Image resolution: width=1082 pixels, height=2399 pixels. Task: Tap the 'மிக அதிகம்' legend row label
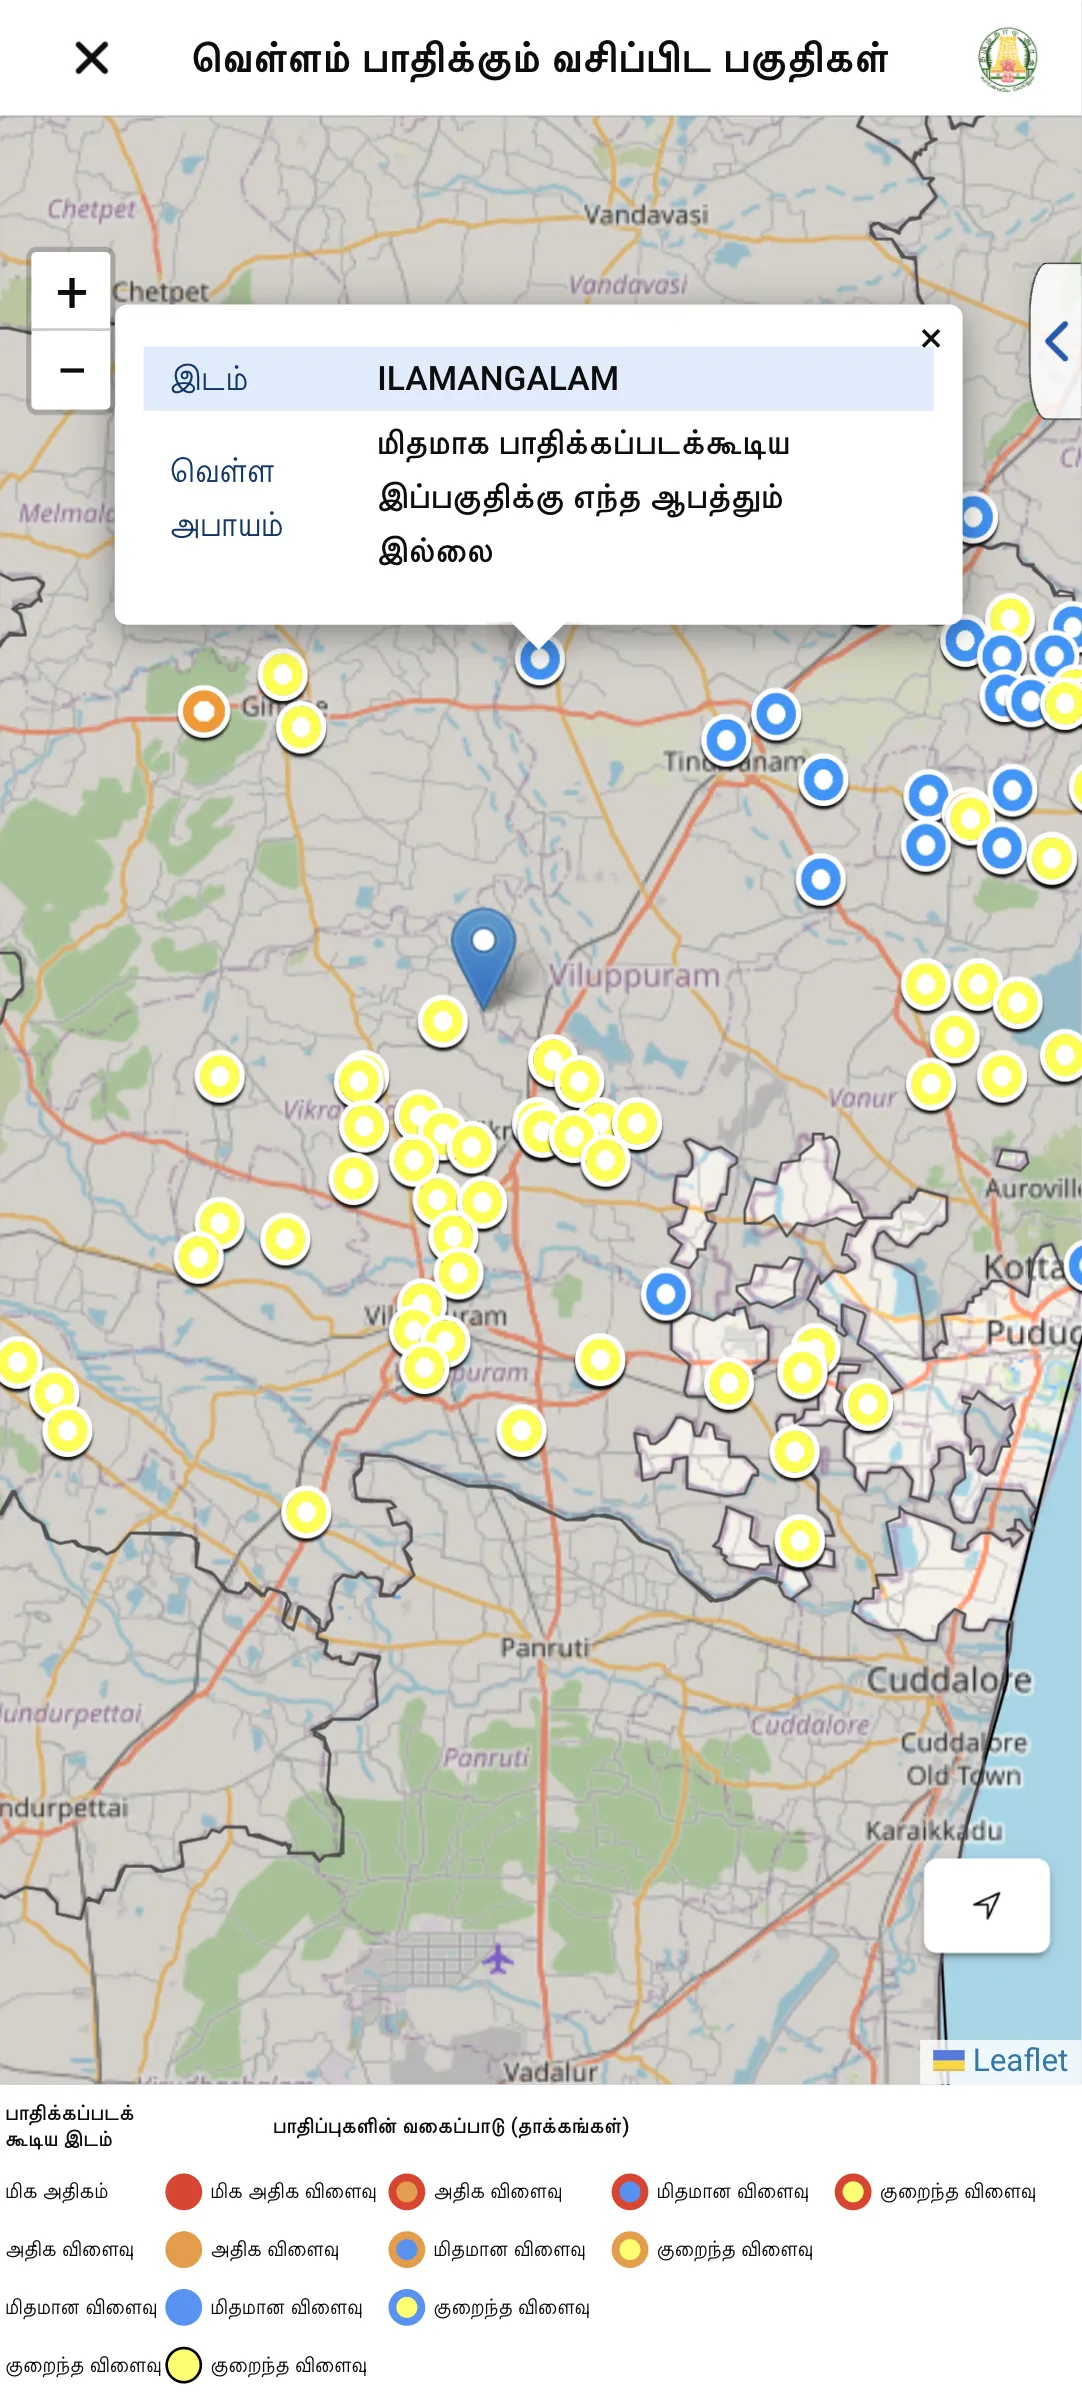click(57, 2192)
